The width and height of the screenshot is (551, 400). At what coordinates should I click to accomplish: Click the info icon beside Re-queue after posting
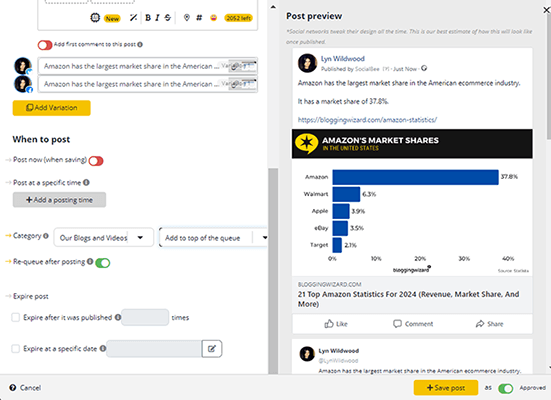(90, 262)
